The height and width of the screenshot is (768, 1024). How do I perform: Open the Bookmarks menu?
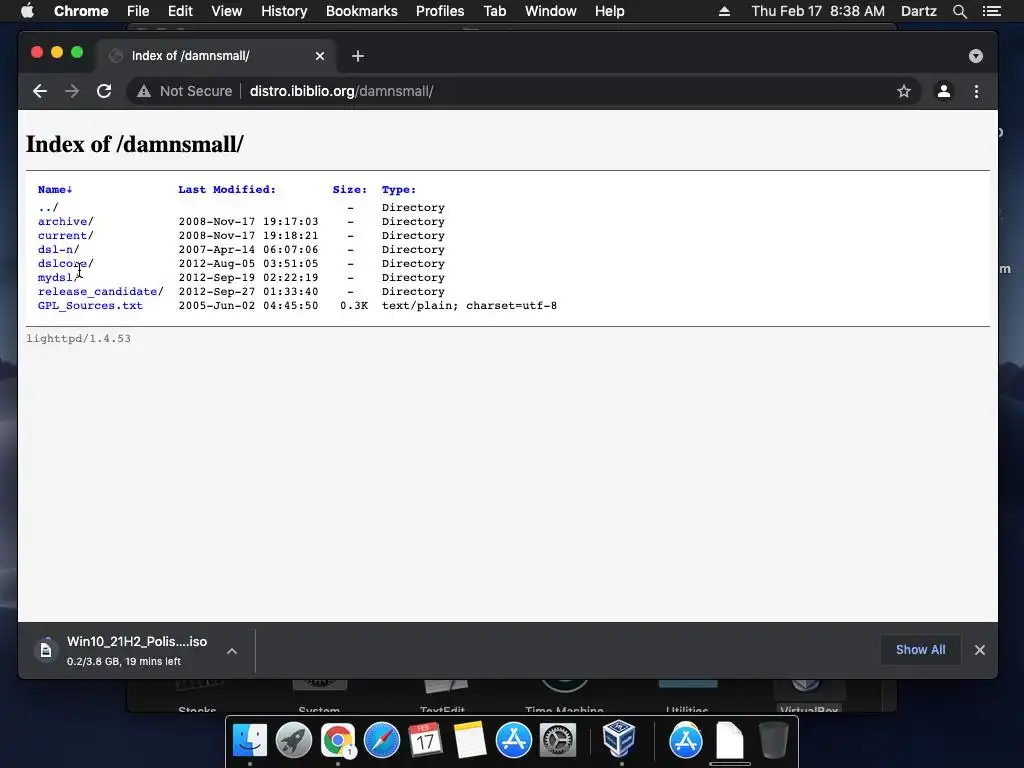[362, 11]
